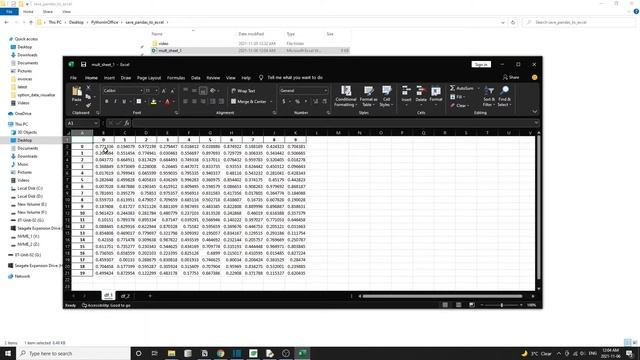
Task: Toggle Merge & Center
Action: click(x=249, y=101)
